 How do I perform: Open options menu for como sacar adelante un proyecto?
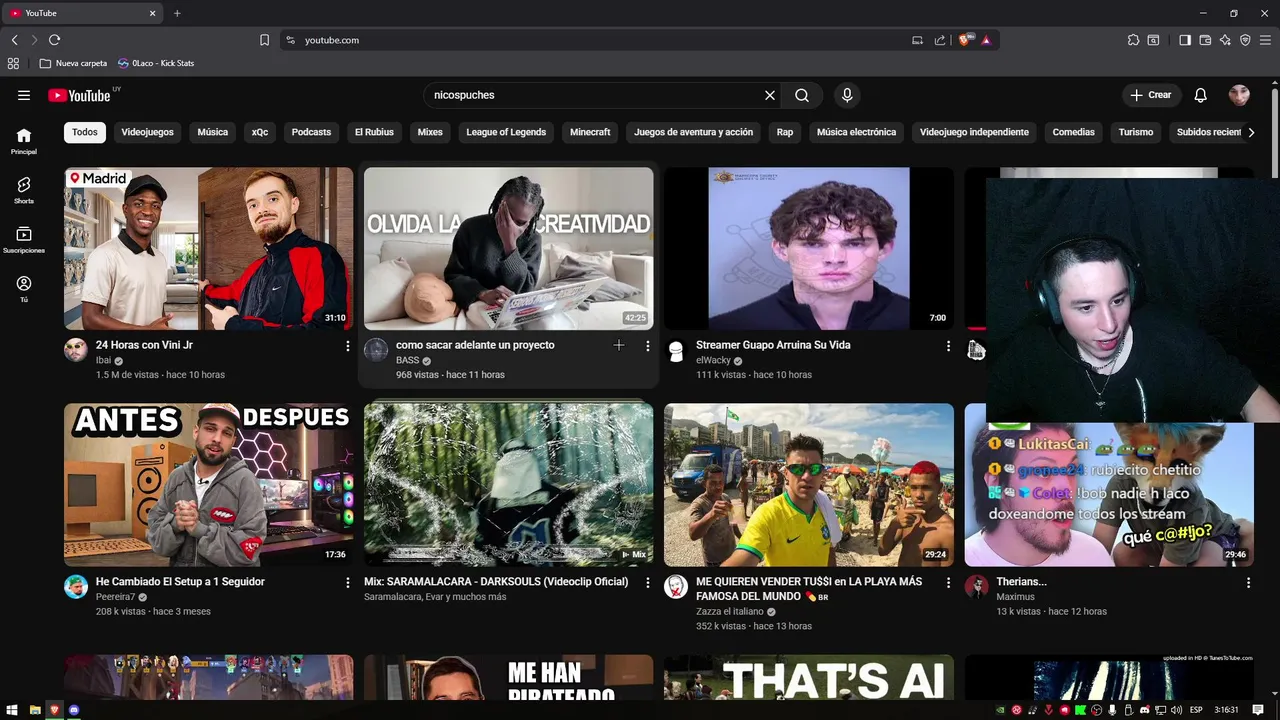[x=648, y=346]
